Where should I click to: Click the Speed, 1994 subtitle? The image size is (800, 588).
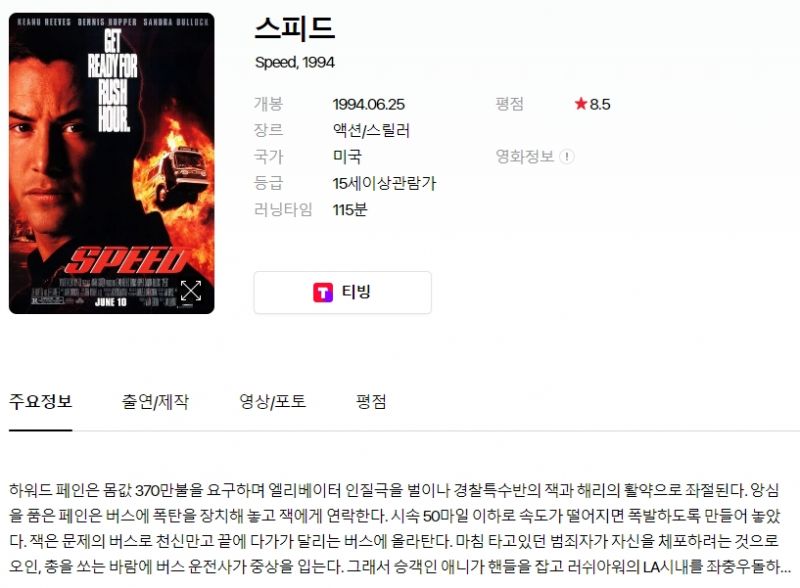click(x=295, y=63)
